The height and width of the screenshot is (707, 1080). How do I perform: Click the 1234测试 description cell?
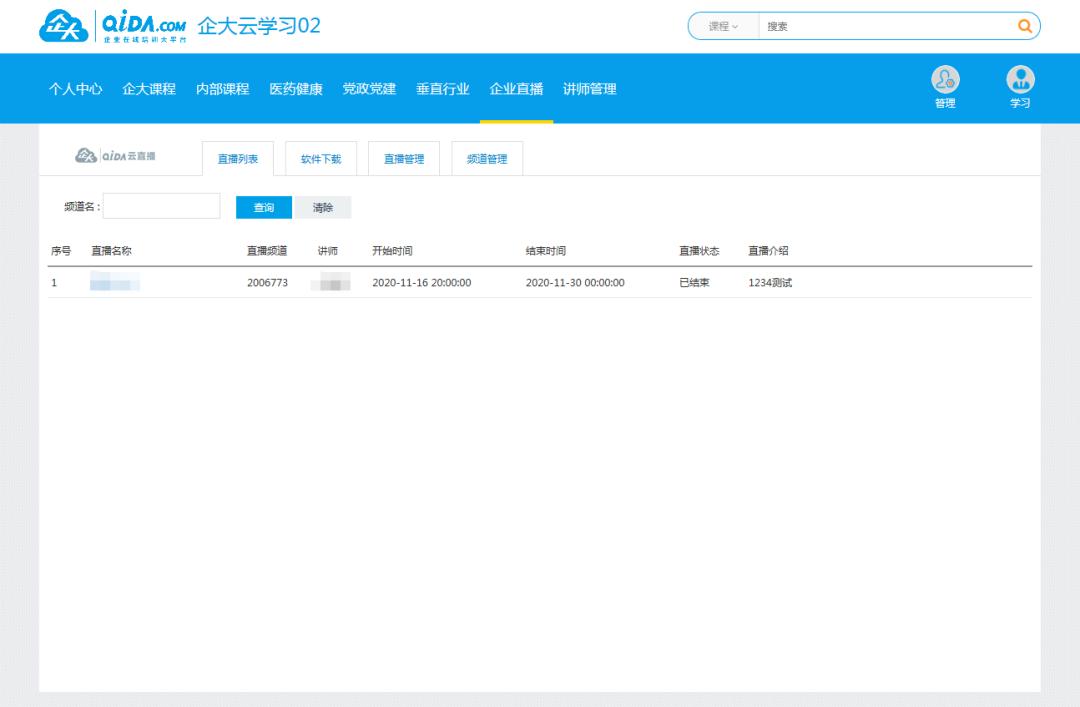pyautogui.click(x=770, y=283)
